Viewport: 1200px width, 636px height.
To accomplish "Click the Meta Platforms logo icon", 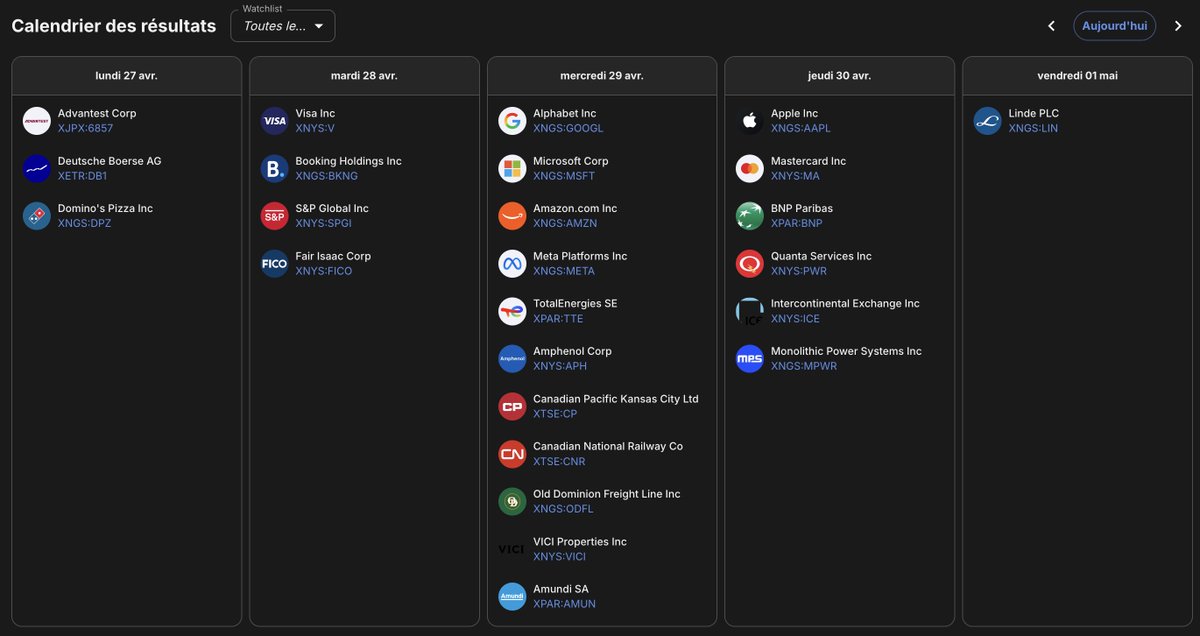I will (512, 264).
